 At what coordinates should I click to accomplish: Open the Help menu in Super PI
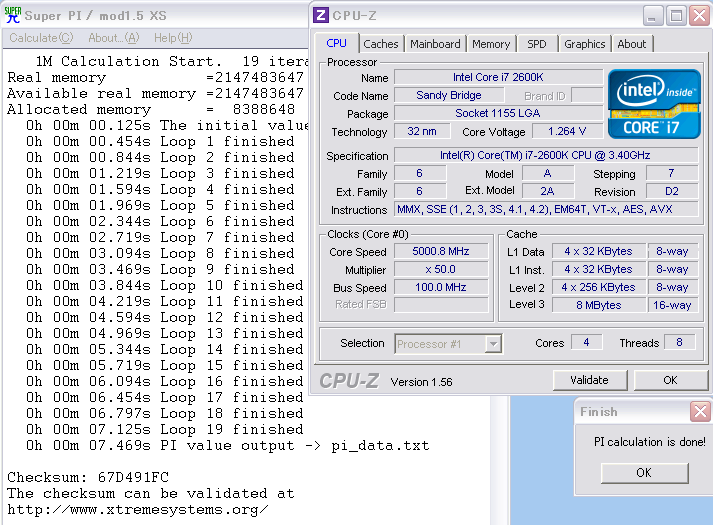[x=173, y=38]
